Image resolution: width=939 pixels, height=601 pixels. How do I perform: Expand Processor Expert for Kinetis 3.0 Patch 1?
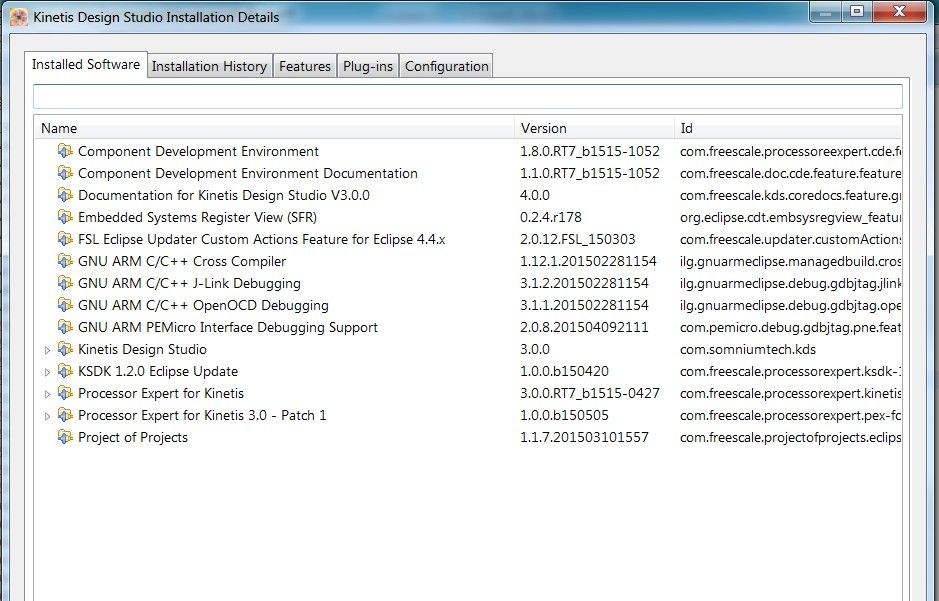point(47,415)
